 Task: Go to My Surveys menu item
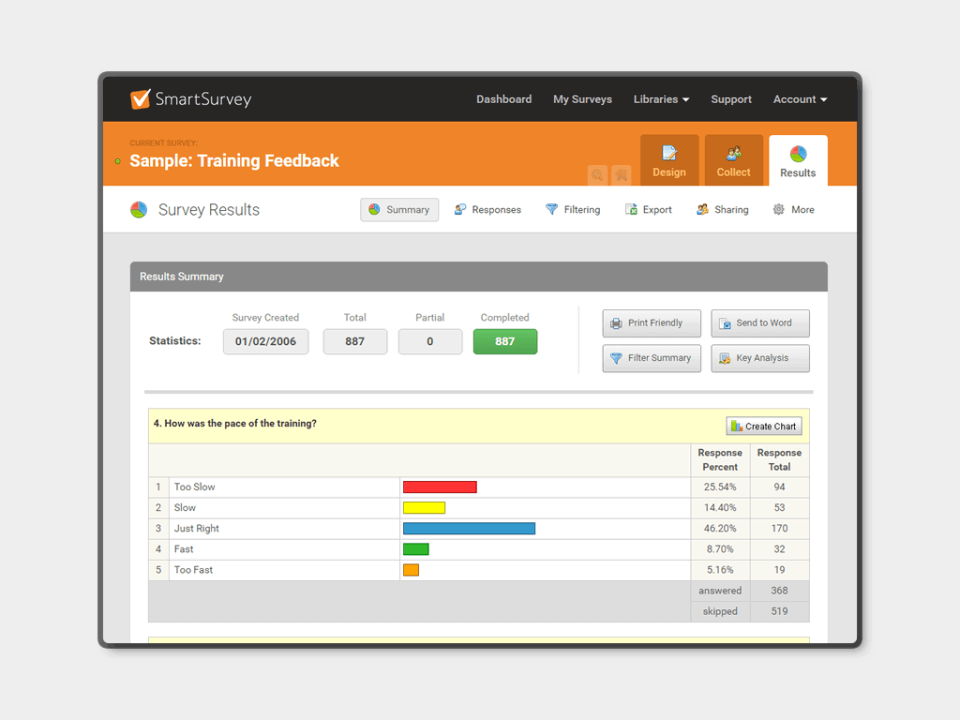(582, 99)
